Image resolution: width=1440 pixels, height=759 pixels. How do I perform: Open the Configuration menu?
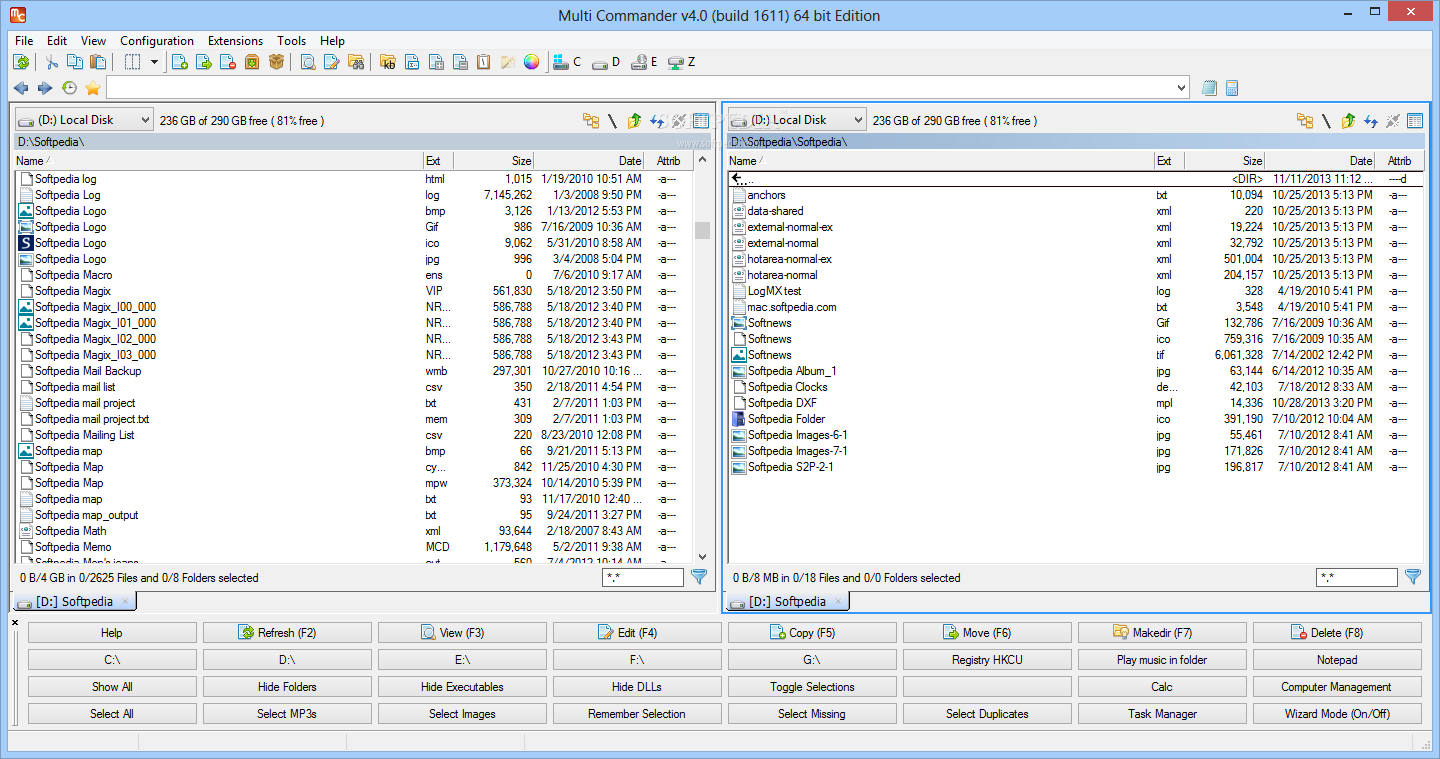point(157,41)
